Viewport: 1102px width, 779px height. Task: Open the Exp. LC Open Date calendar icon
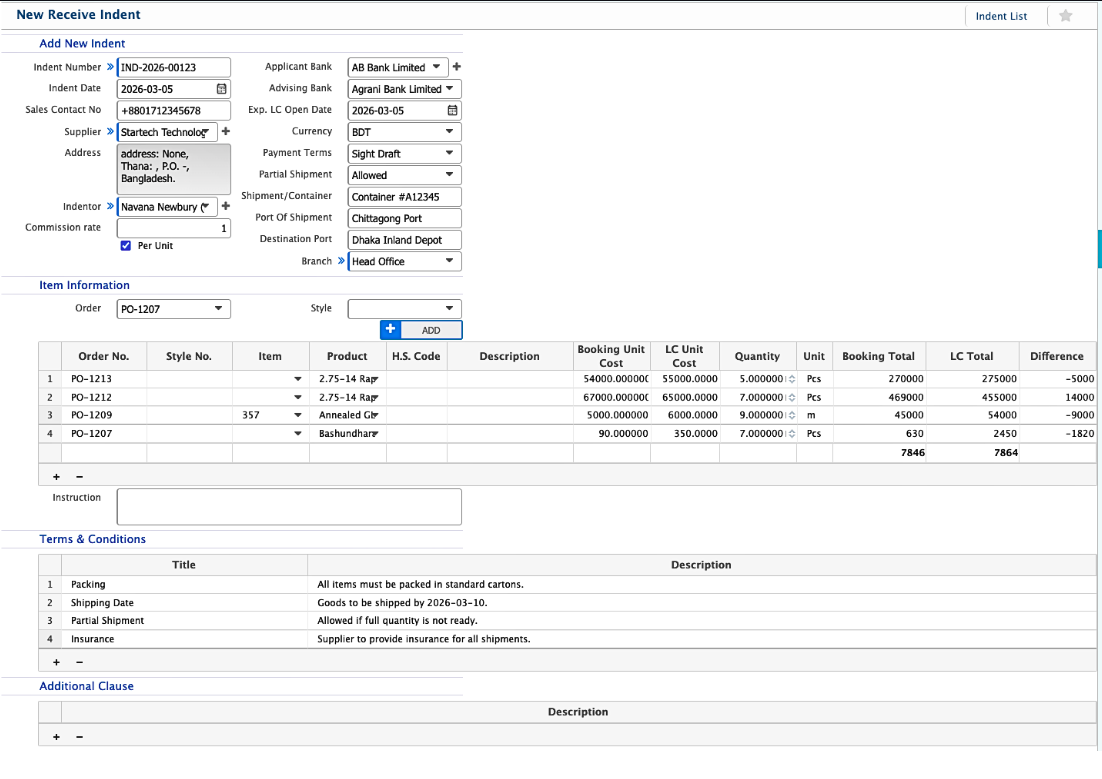pos(453,109)
